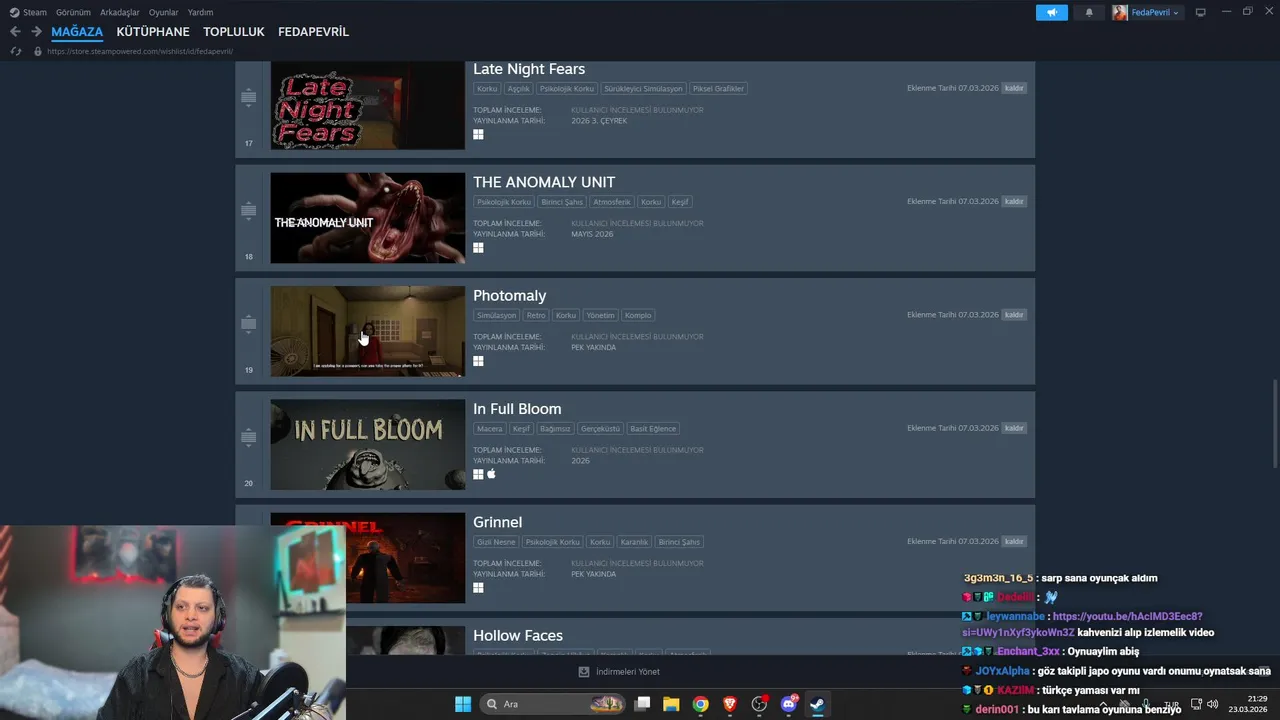This screenshot has height=720, width=1280.
Task: Open the Photomaly title link
Action: pos(509,296)
